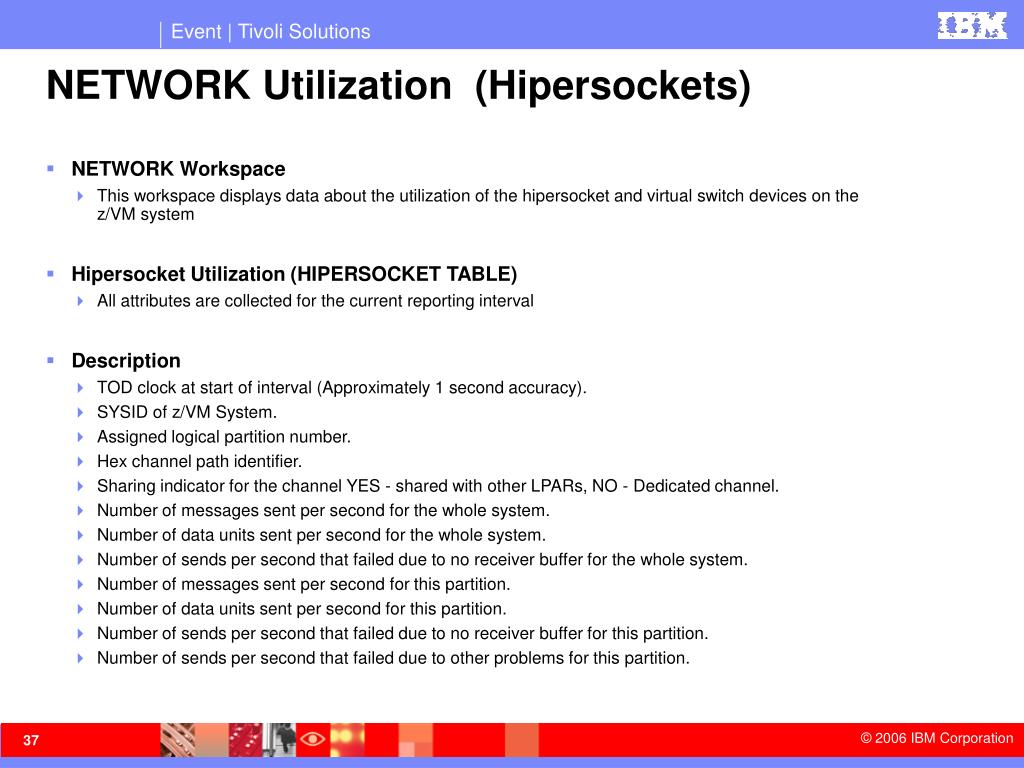Select 'Sharing indicator for the channel' line
The image size is (1024, 768).
point(438,486)
